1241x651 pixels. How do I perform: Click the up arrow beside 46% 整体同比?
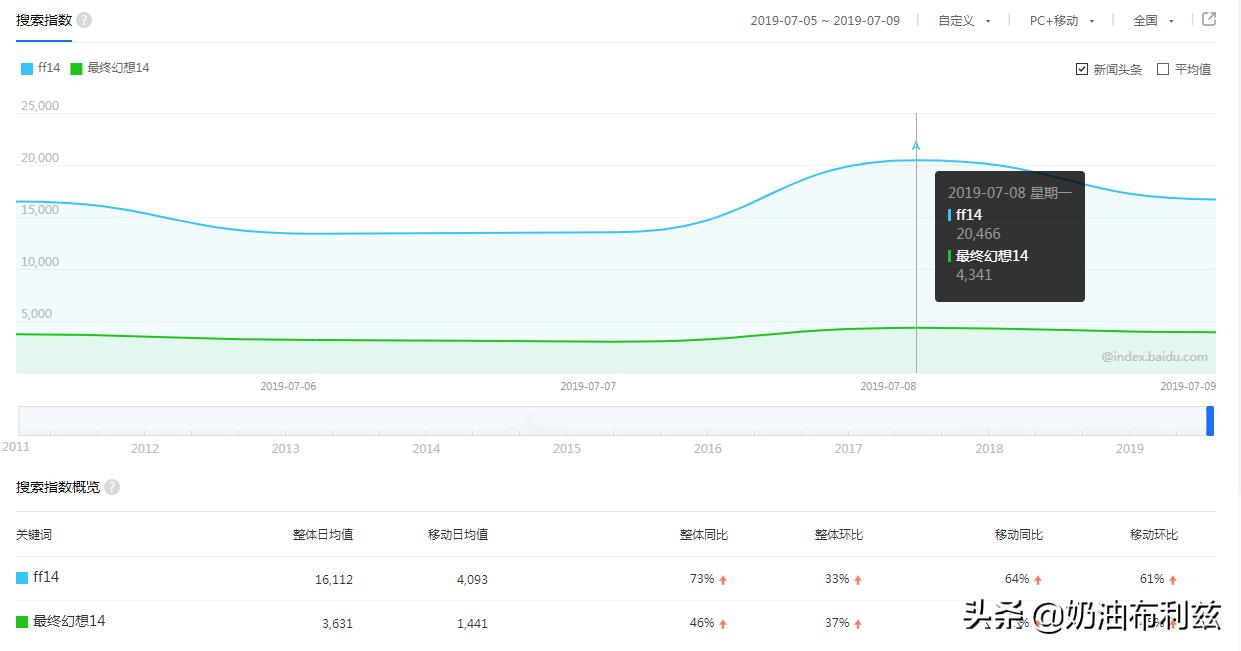pyautogui.click(x=723, y=623)
